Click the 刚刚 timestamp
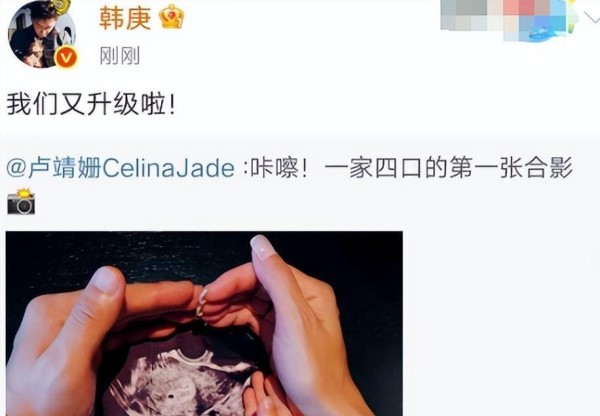The image size is (600, 416). (x=119, y=56)
